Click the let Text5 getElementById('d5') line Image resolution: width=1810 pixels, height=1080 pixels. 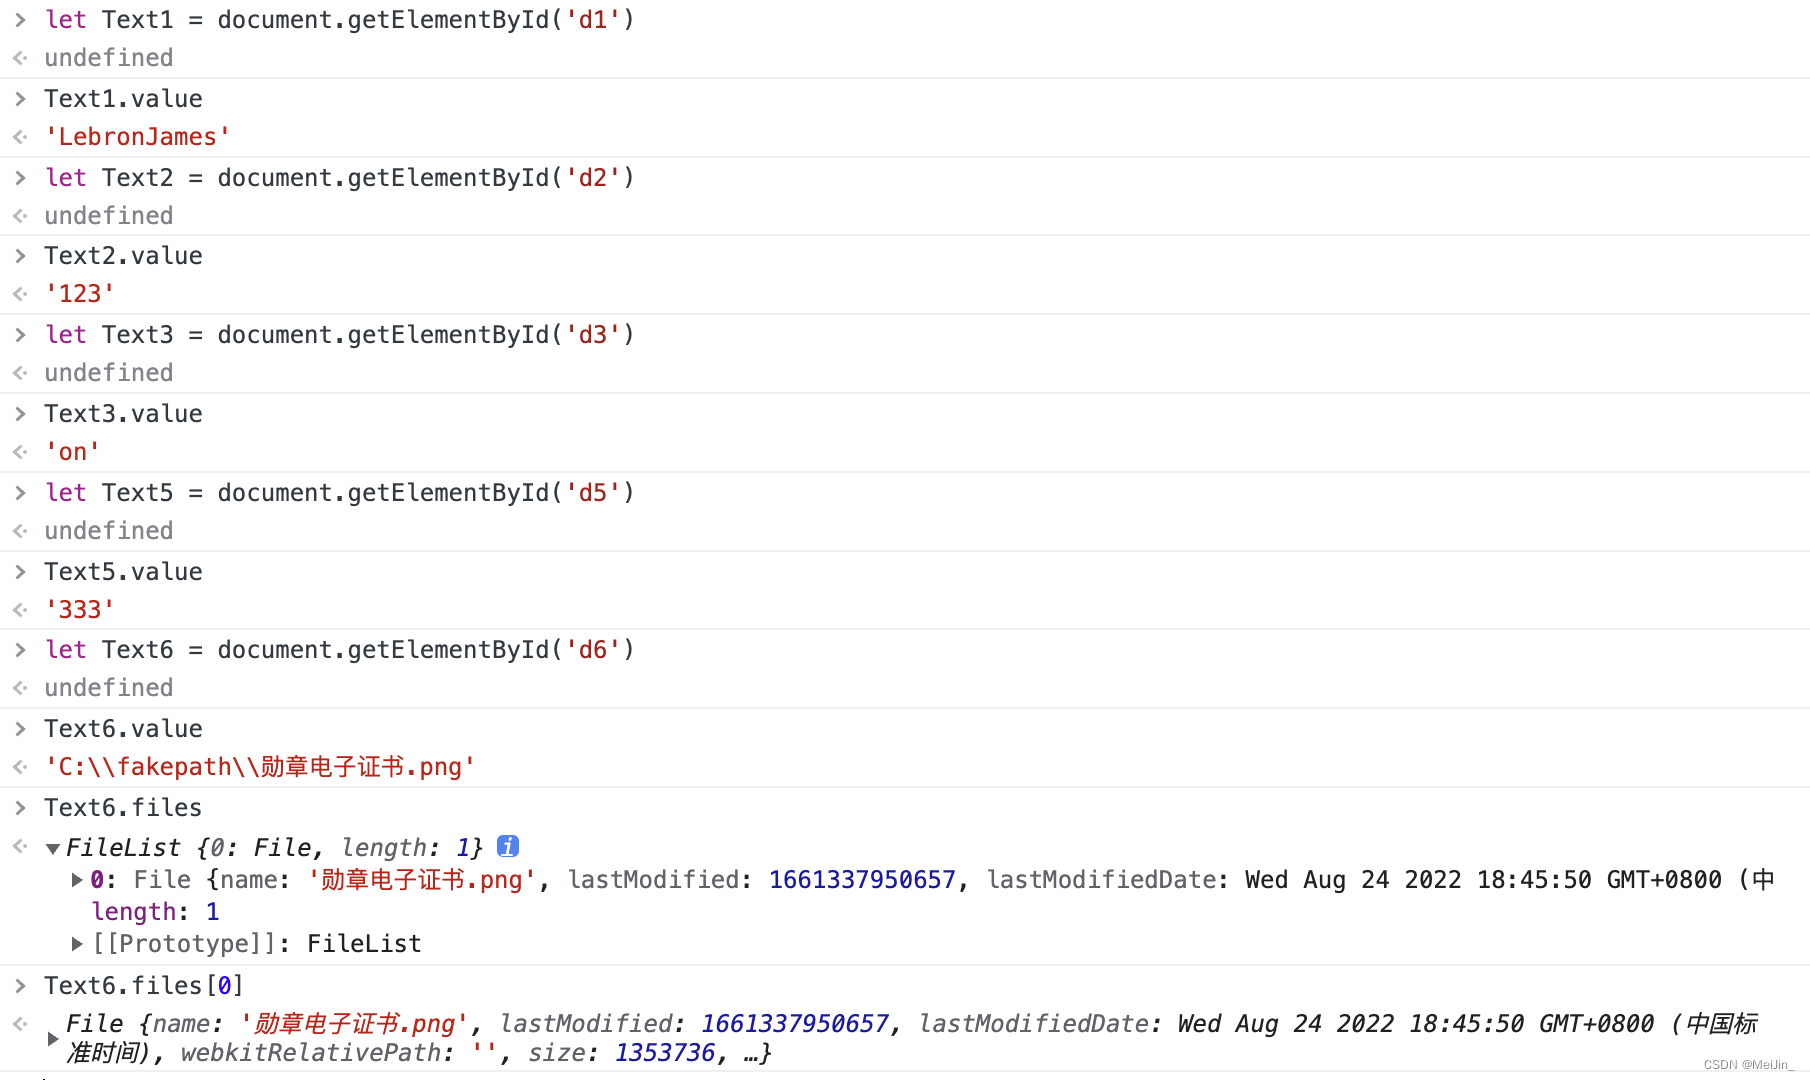pyautogui.click(x=340, y=493)
